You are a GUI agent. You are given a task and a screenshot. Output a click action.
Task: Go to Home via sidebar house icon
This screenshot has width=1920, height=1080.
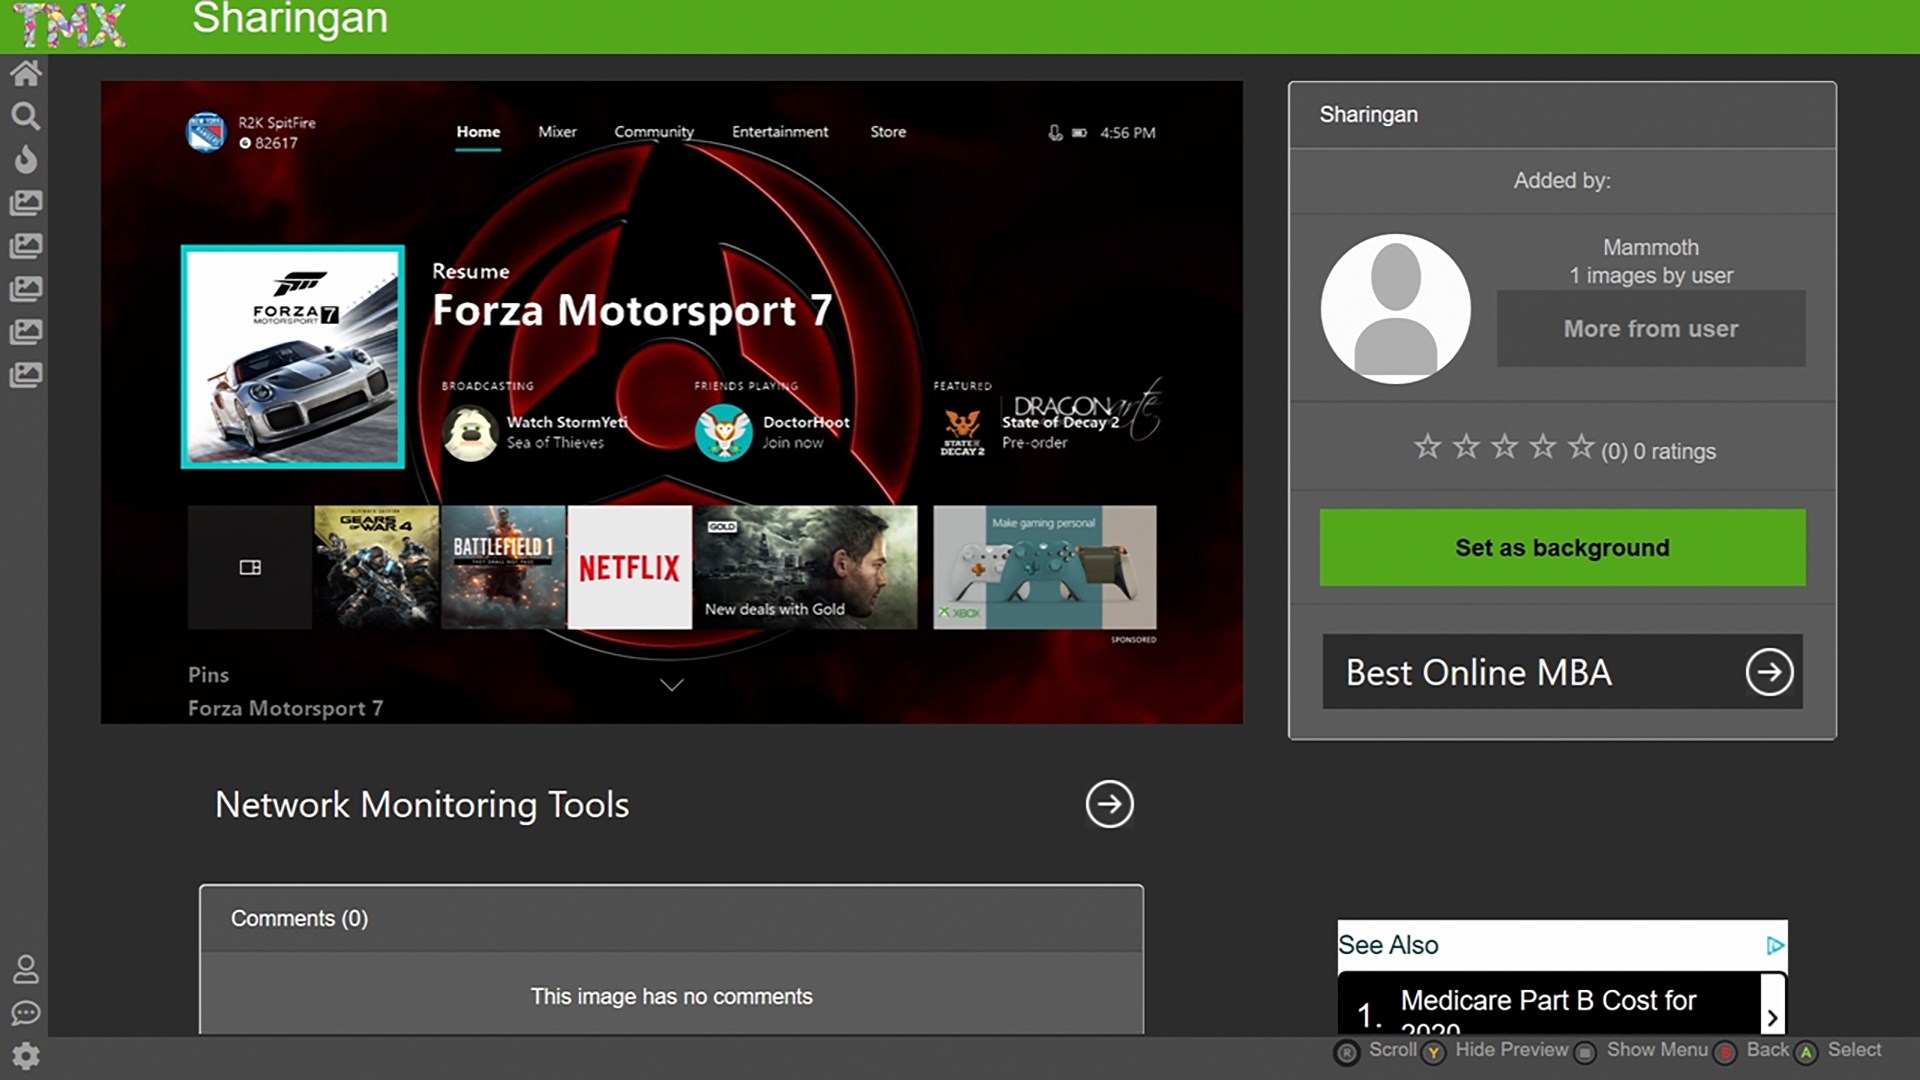26,73
